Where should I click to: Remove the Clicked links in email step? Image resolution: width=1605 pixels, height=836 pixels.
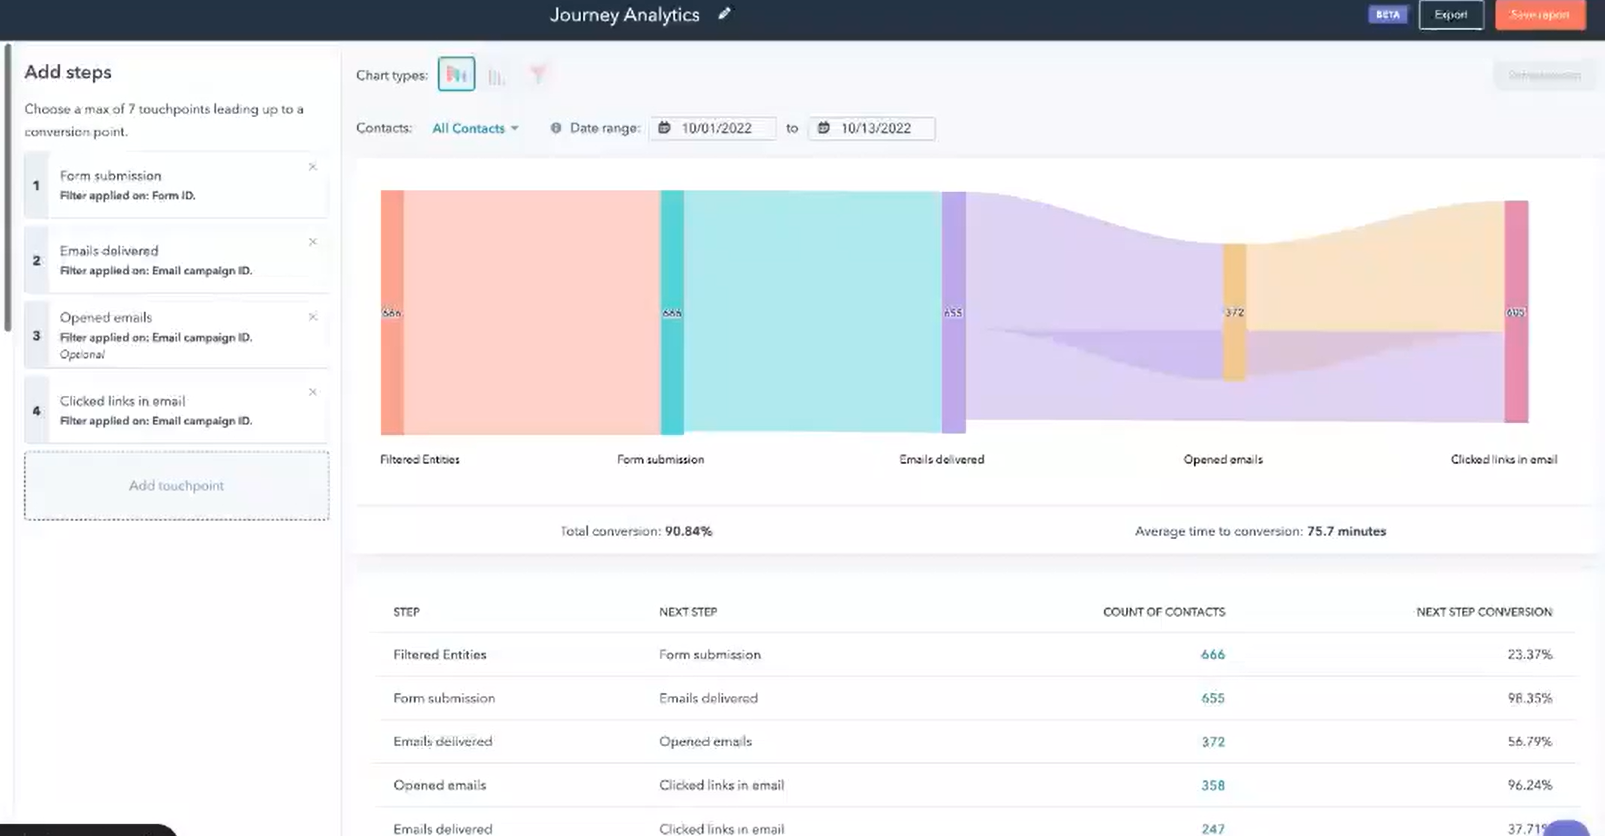(x=313, y=392)
